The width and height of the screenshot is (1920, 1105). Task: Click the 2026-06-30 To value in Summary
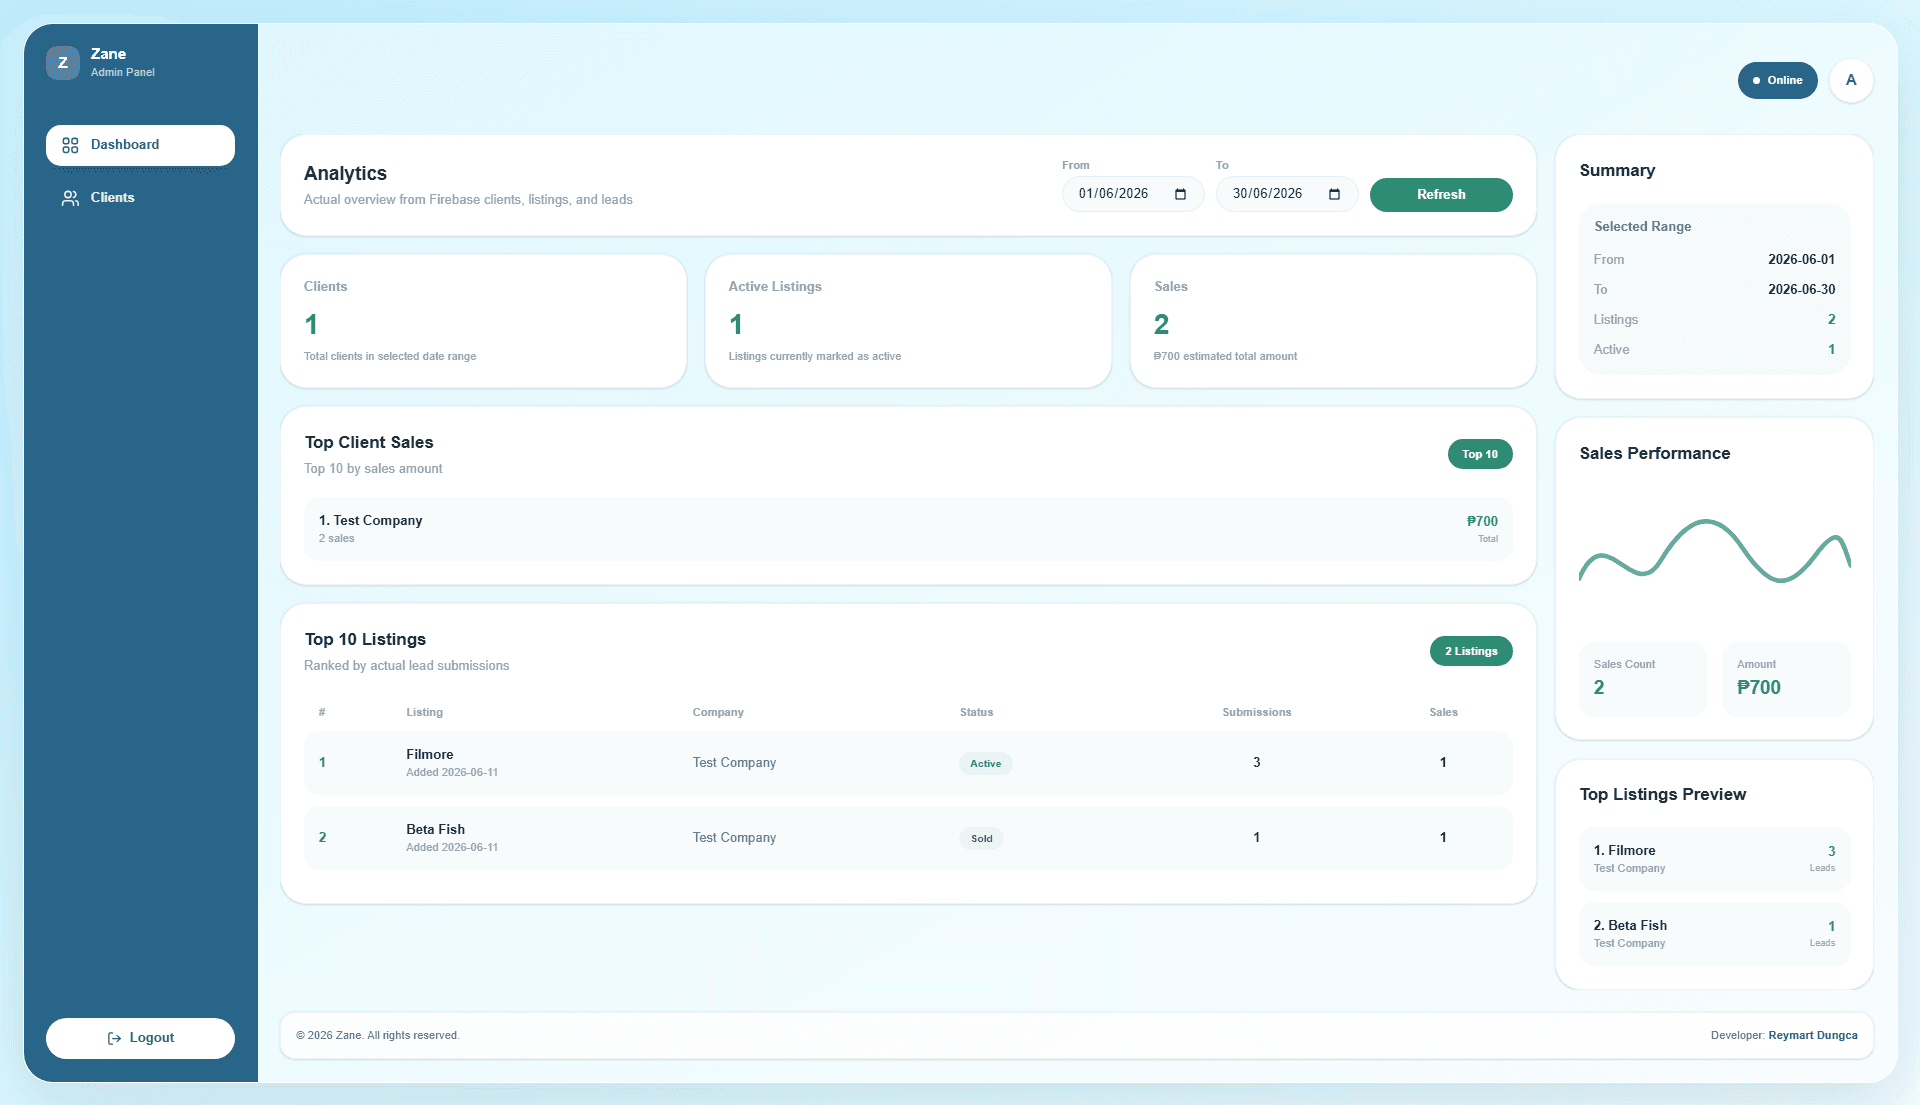pyautogui.click(x=1801, y=290)
